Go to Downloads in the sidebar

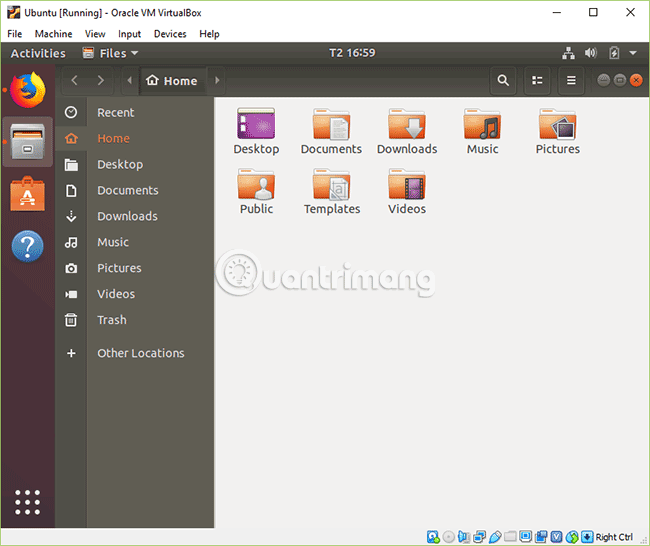point(135,216)
